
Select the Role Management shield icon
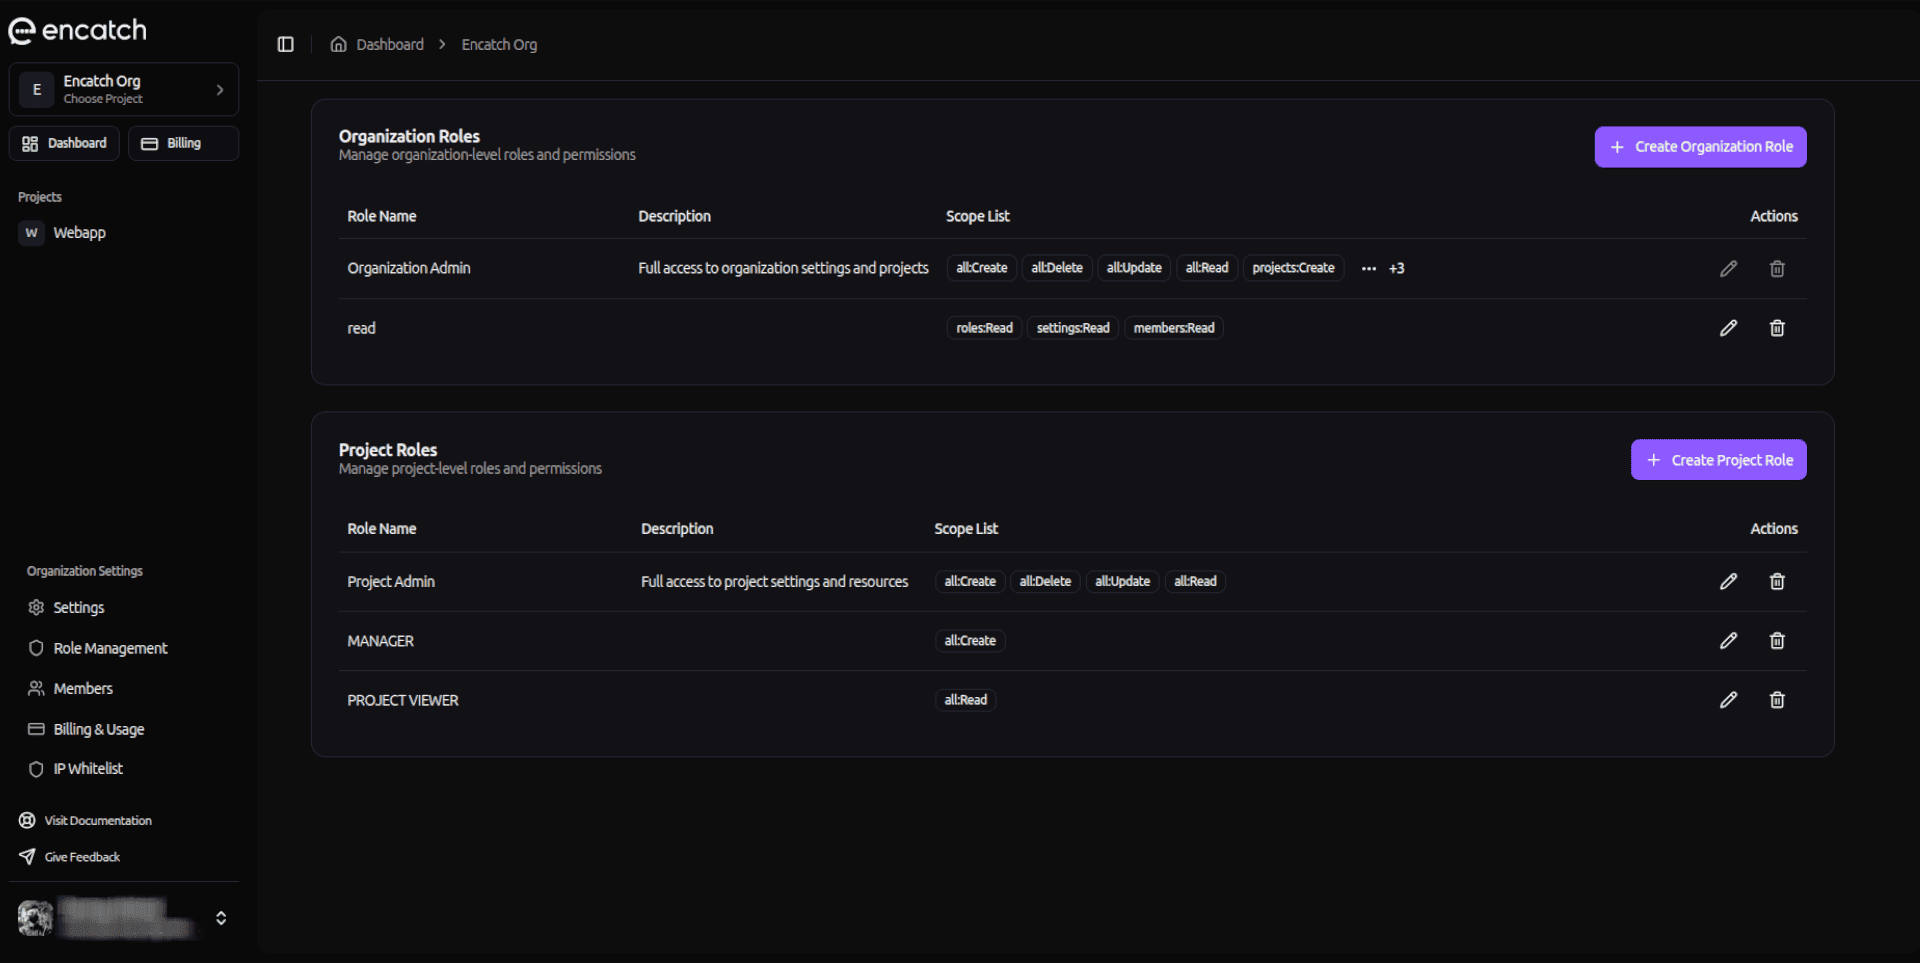point(36,648)
